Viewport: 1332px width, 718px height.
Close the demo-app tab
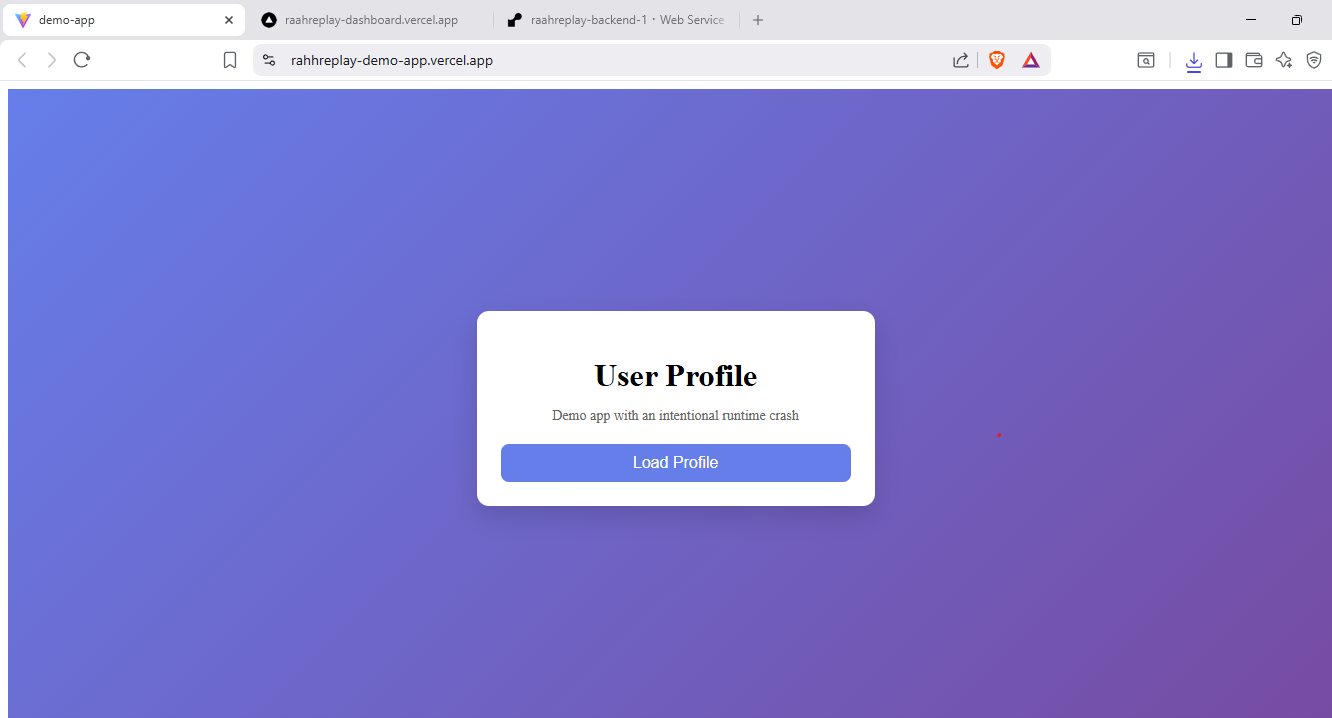click(x=229, y=20)
